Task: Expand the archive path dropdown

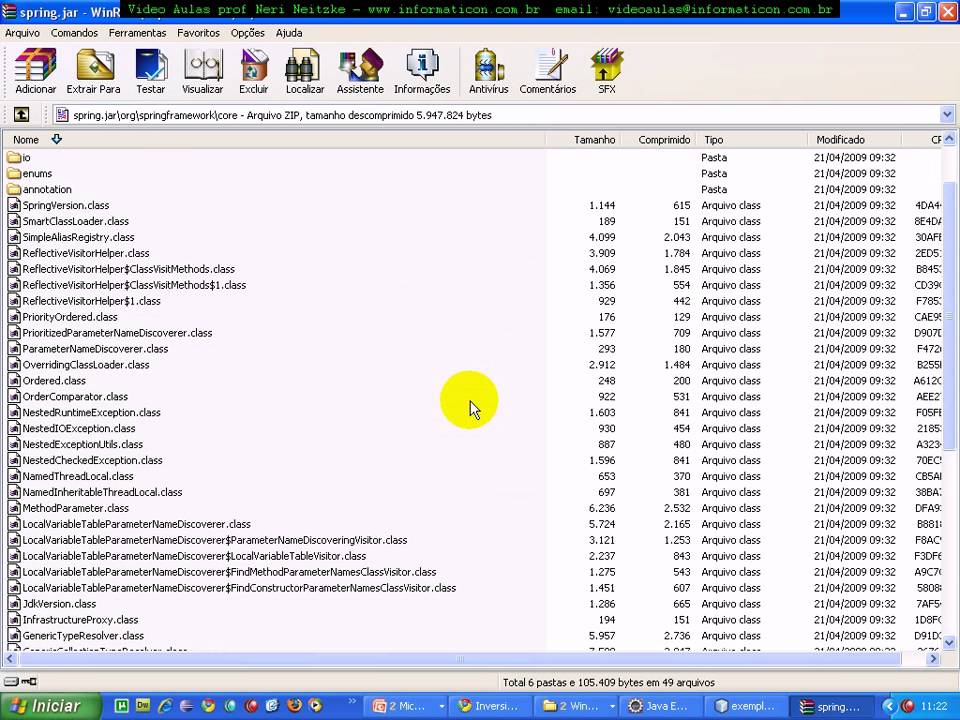Action: click(x=947, y=114)
